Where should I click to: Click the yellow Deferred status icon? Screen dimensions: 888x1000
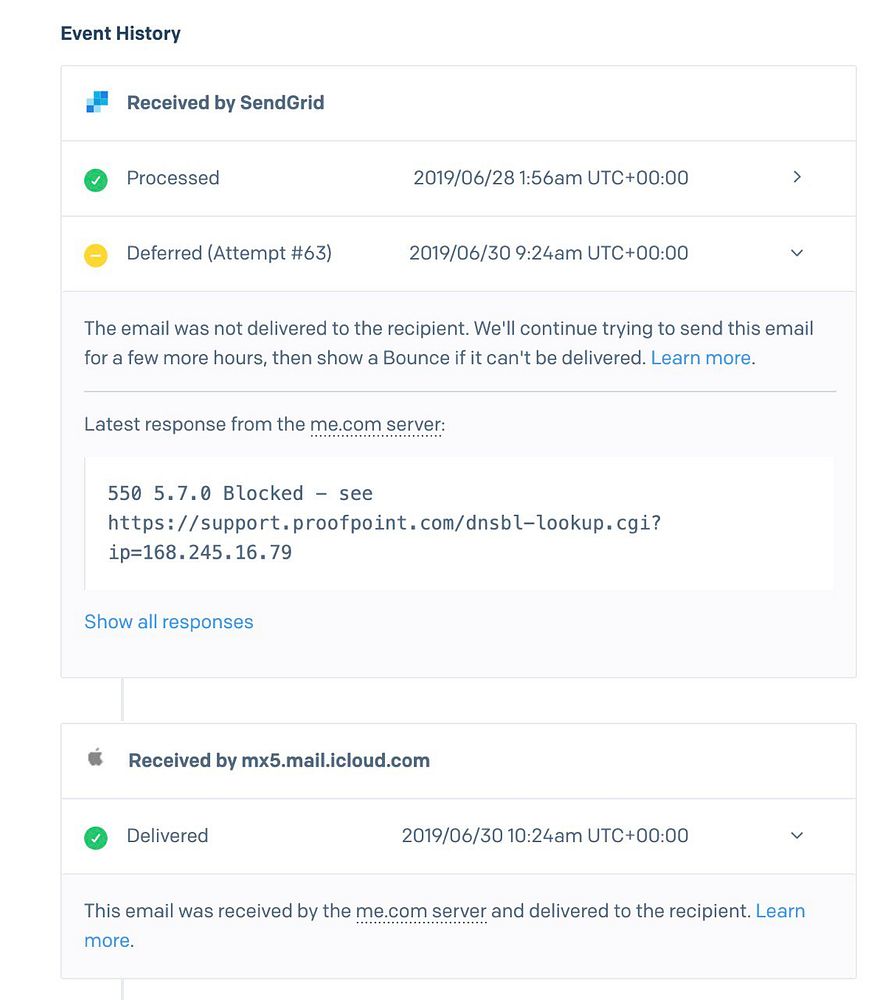click(96, 255)
